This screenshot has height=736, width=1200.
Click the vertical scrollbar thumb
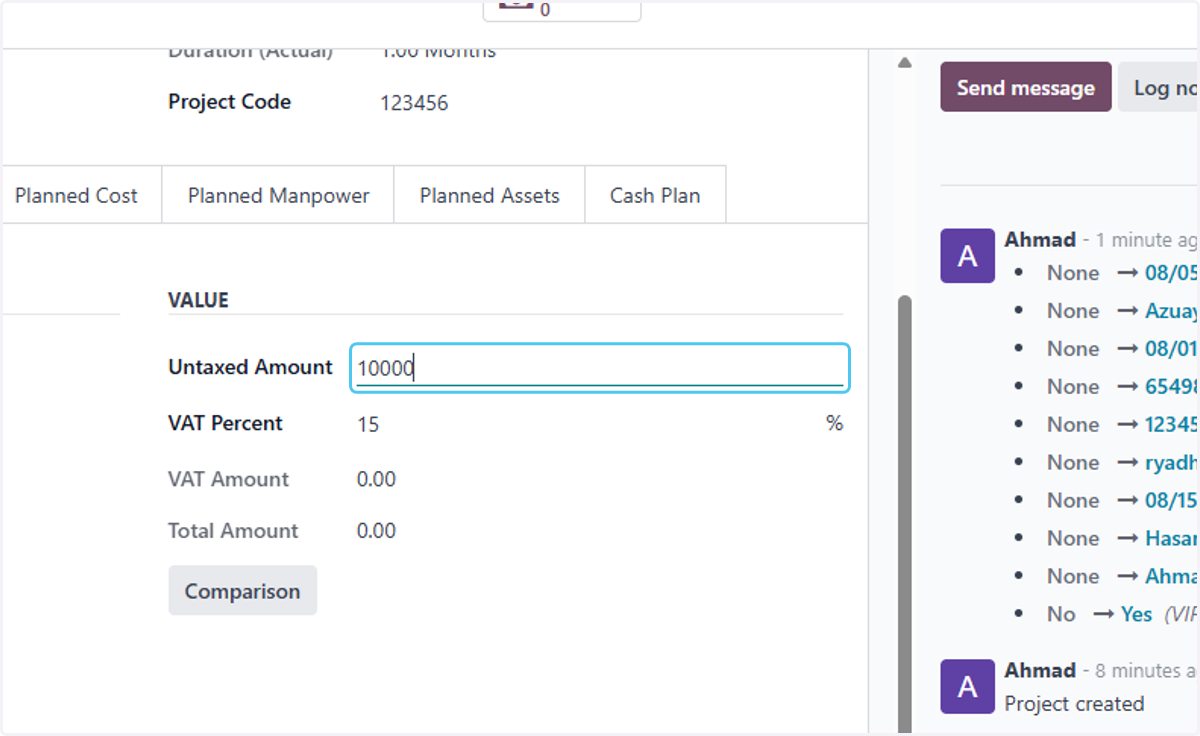point(905,515)
